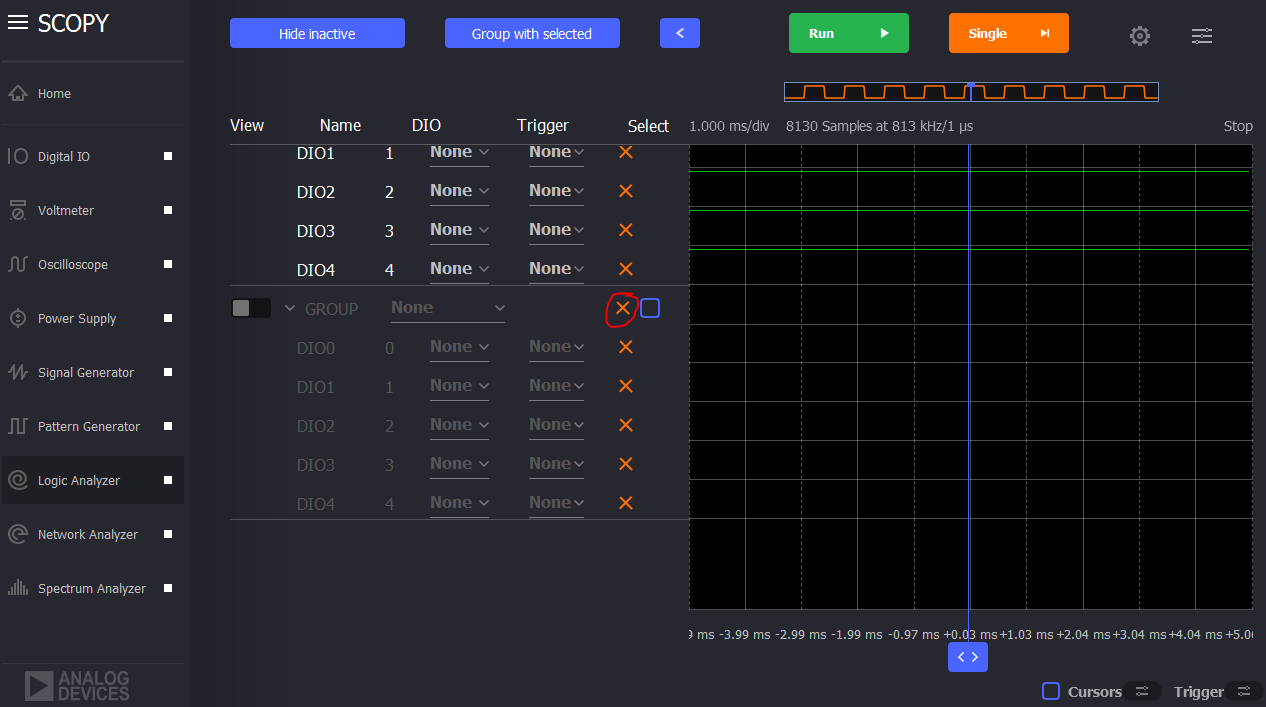Open the hamburger menu next to SCOPY

pyautogui.click(x=17, y=23)
